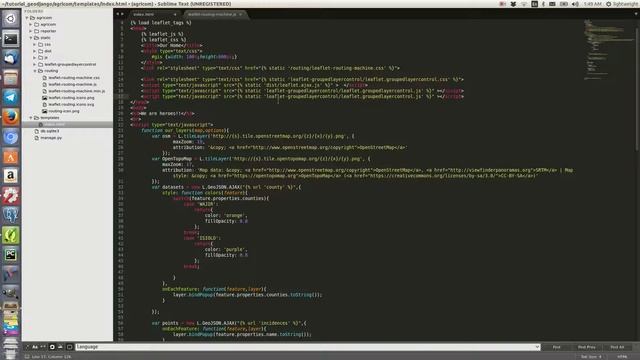This screenshot has height=360, width=640.
Task: Collapse the routing folder
Action: [x=35, y=71]
